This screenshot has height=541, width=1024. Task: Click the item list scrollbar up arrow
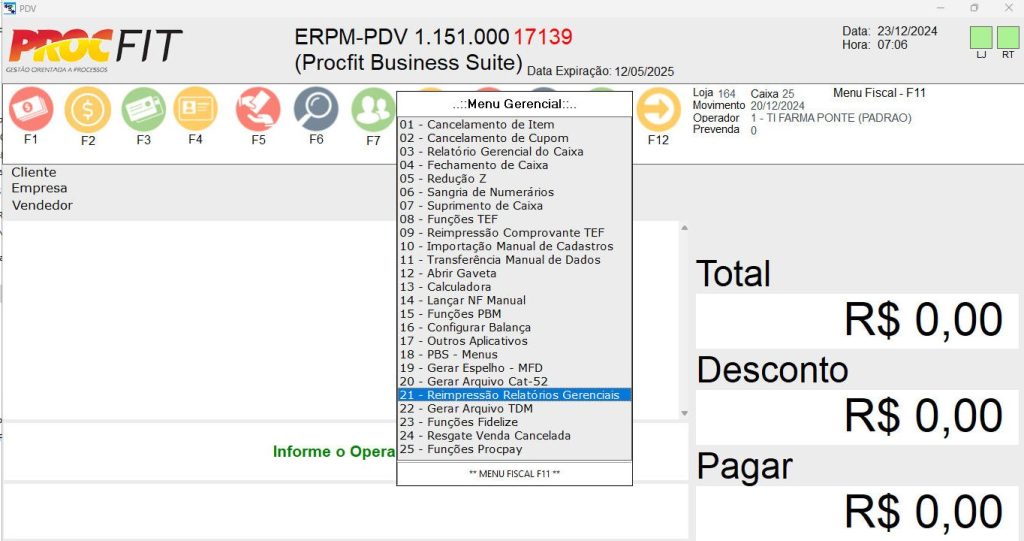[x=684, y=228]
